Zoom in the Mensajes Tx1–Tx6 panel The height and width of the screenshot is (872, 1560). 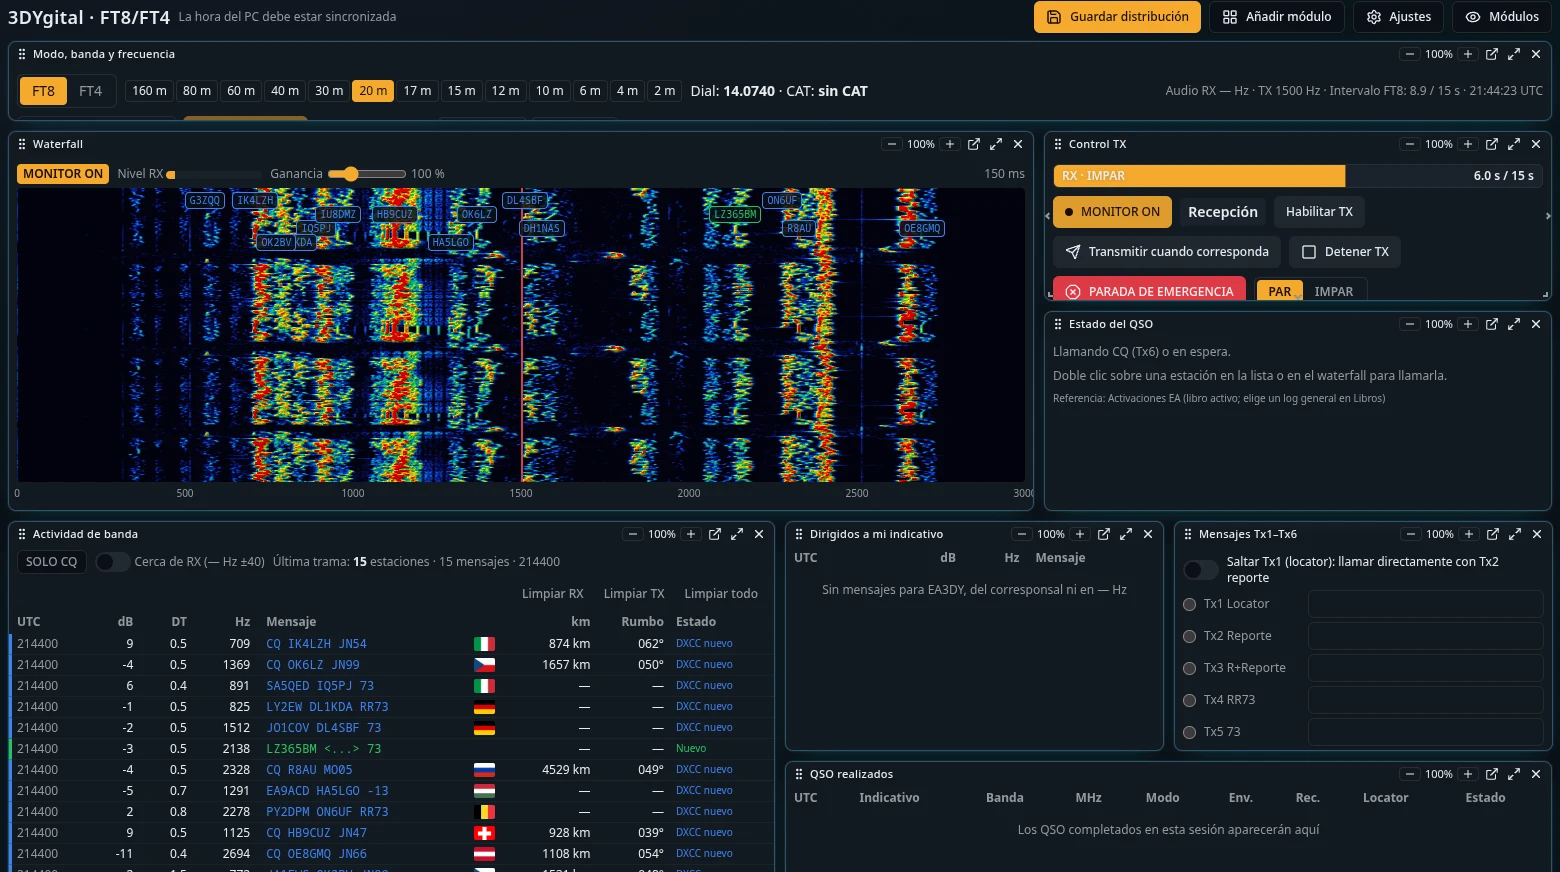[1469, 534]
